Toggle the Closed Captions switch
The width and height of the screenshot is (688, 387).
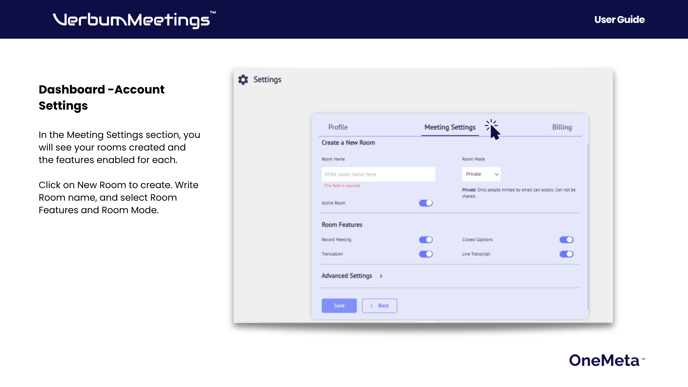tap(566, 240)
